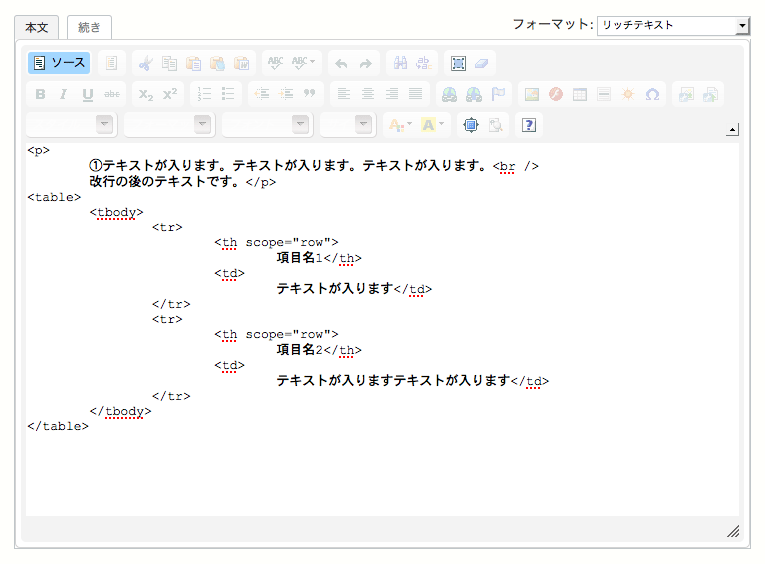Viewport: 765px width, 564px height.
Task: Click the Unlink icon
Action: click(x=473, y=94)
